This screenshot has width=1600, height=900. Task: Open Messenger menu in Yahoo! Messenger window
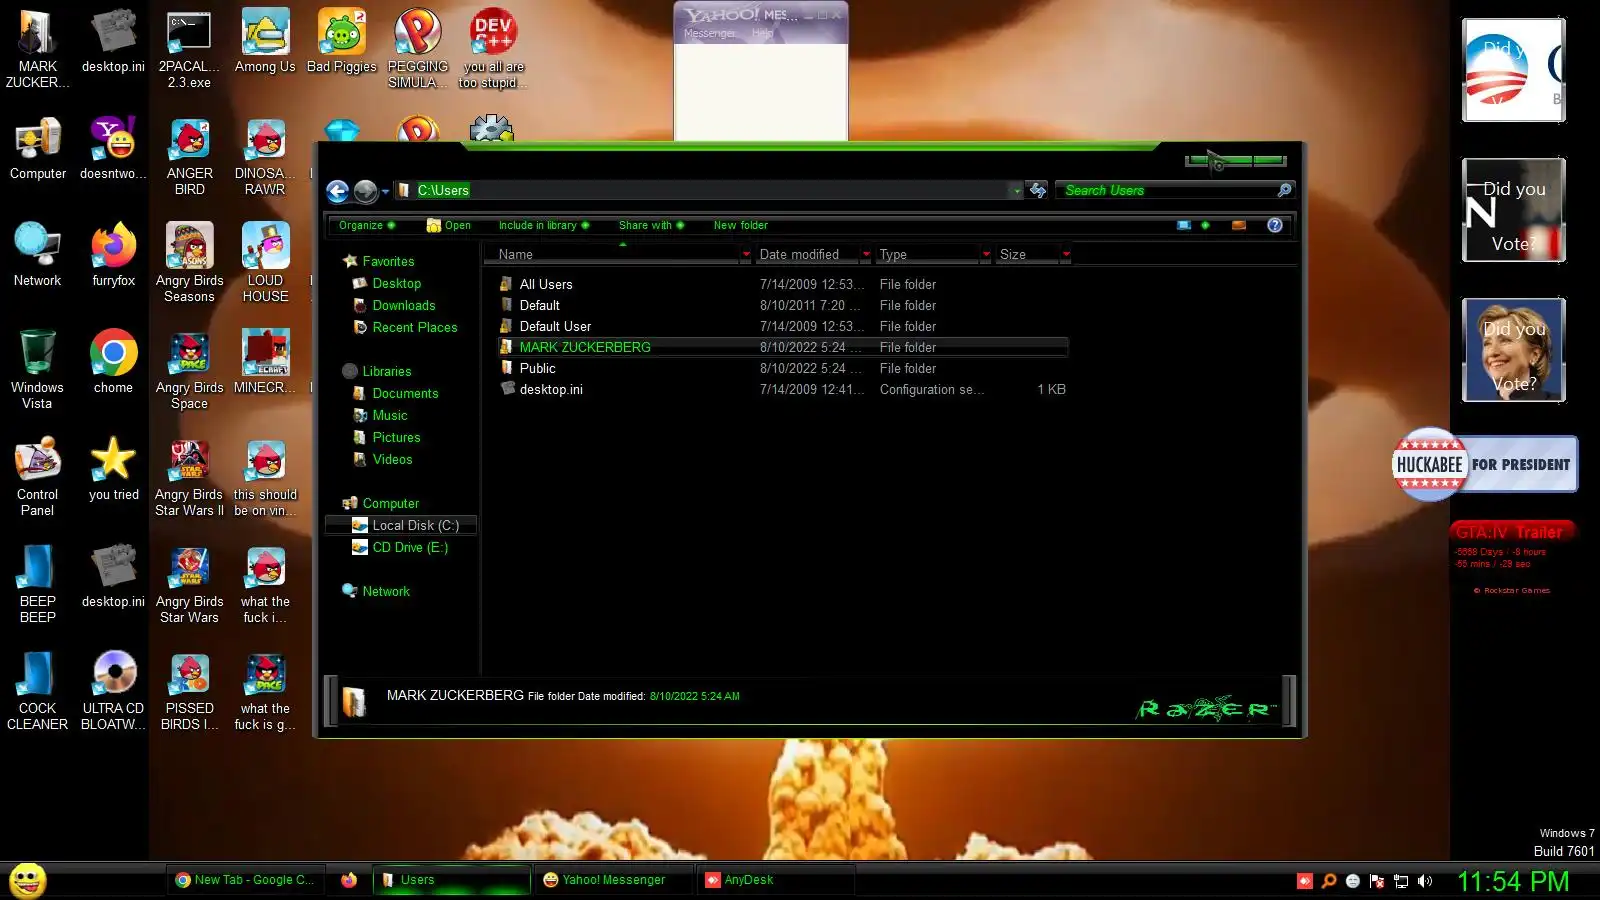coord(709,34)
